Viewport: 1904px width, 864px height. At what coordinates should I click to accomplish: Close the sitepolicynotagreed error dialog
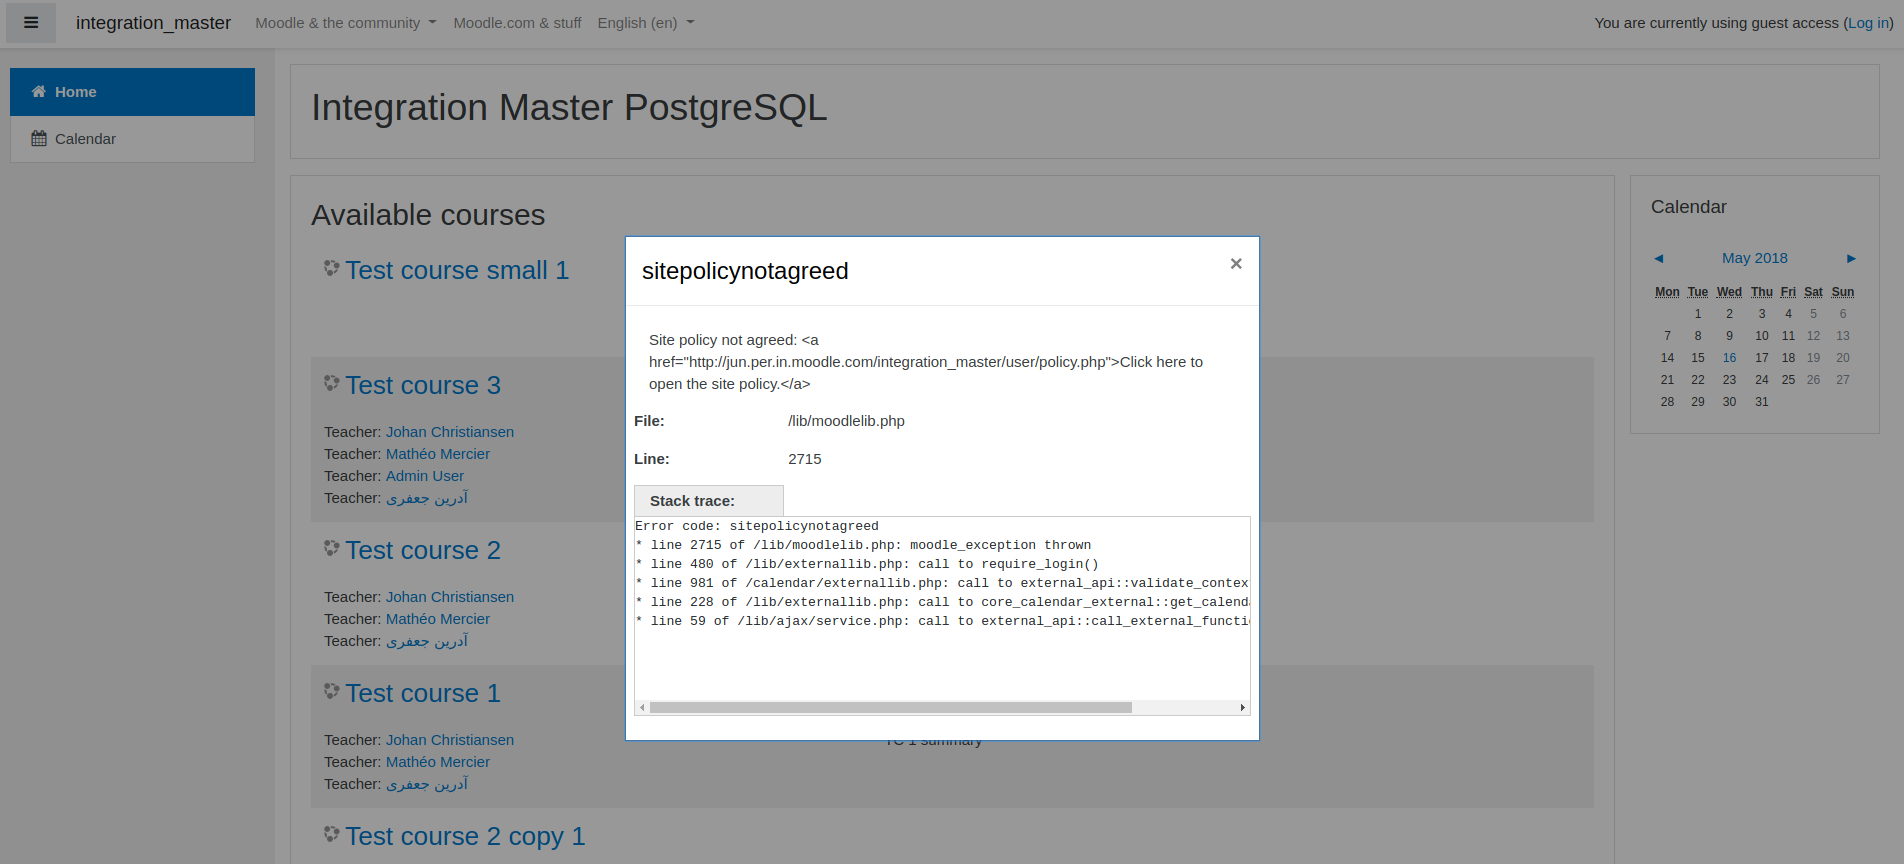[x=1236, y=264]
